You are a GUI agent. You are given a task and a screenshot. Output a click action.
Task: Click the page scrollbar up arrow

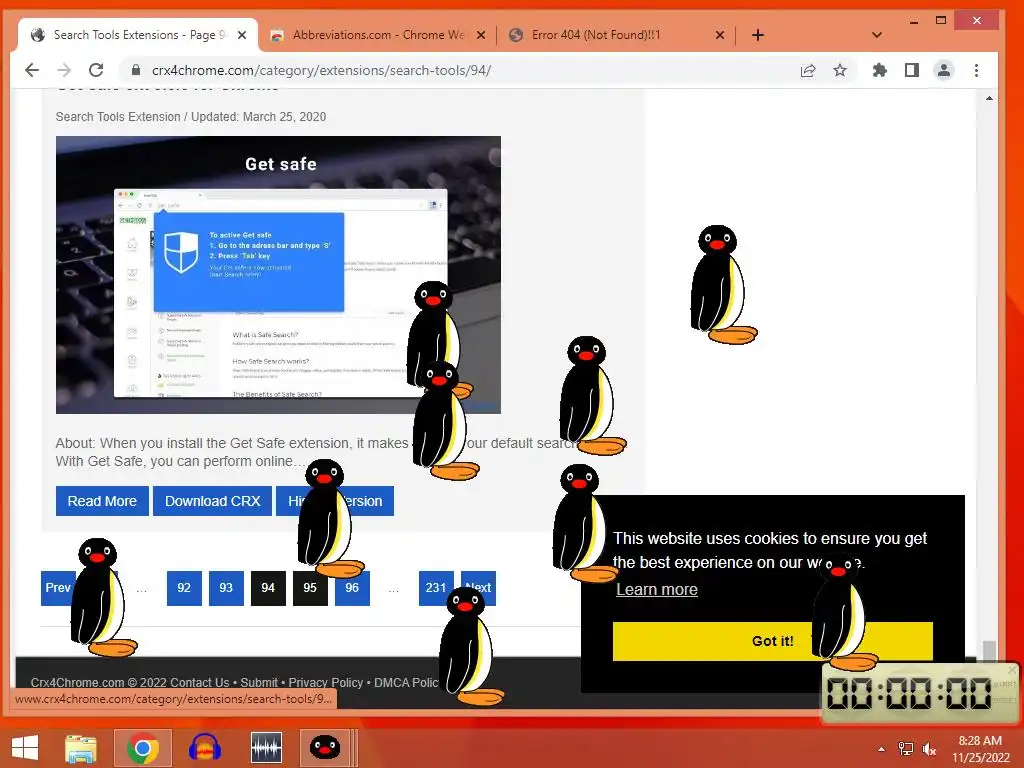tap(989, 99)
